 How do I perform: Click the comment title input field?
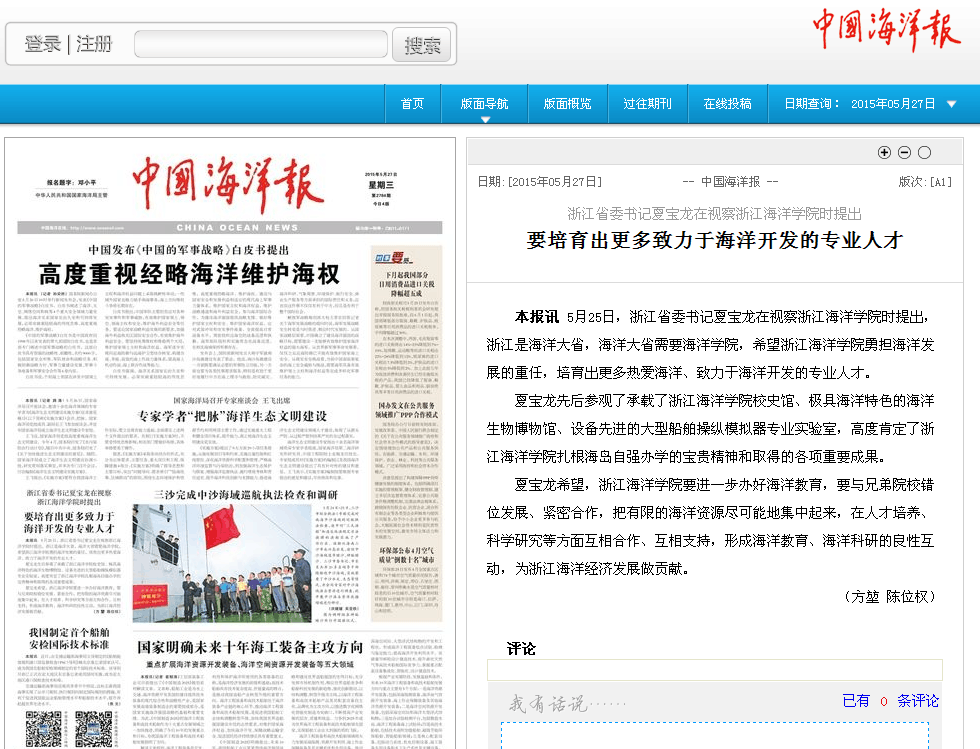pyautogui.click(x=714, y=670)
